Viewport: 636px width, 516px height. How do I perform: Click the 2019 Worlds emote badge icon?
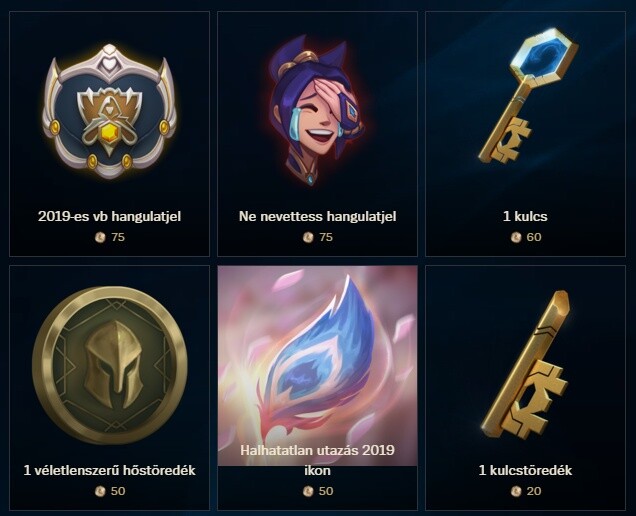(x=110, y=112)
